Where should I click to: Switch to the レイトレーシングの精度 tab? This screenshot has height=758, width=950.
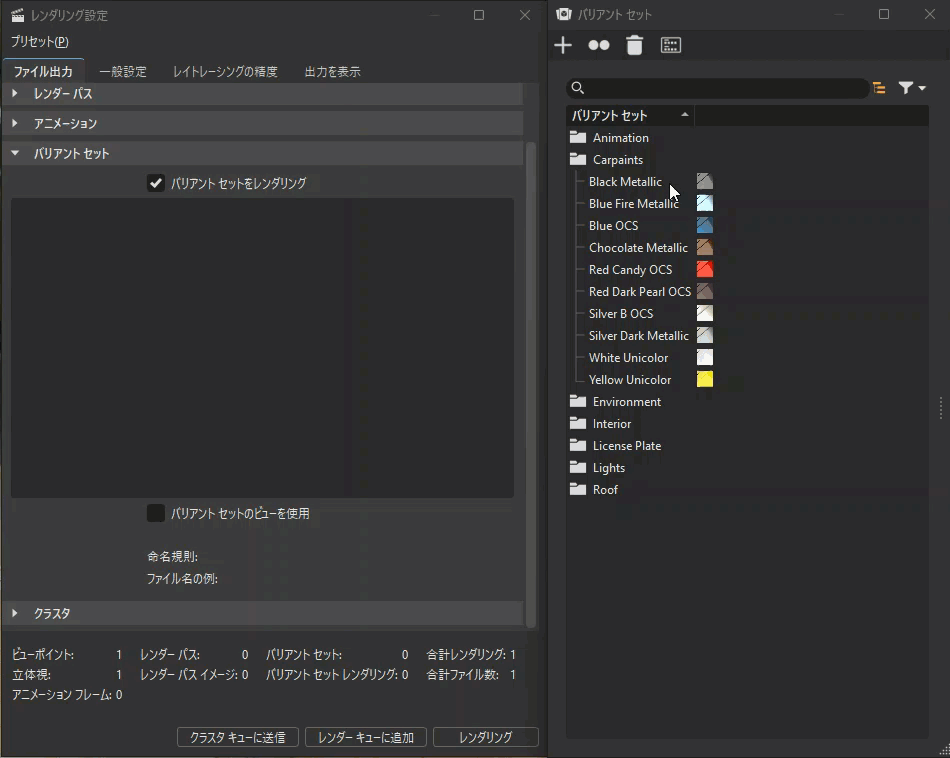coord(225,71)
